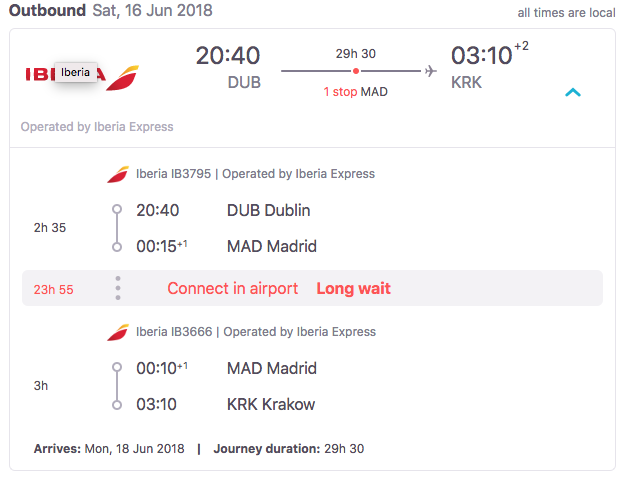Click the 'Long wait' warning text
Image resolution: width=627 pixels, height=480 pixels.
pos(353,288)
